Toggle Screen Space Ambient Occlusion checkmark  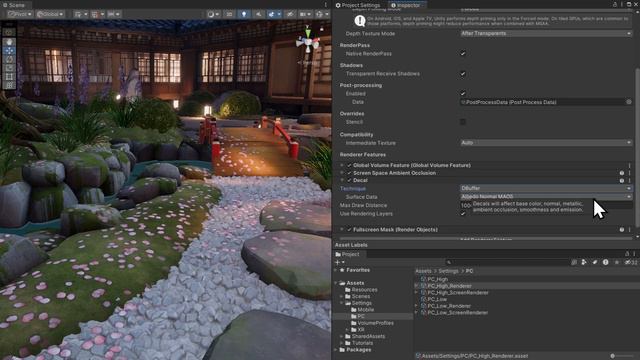(x=349, y=173)
